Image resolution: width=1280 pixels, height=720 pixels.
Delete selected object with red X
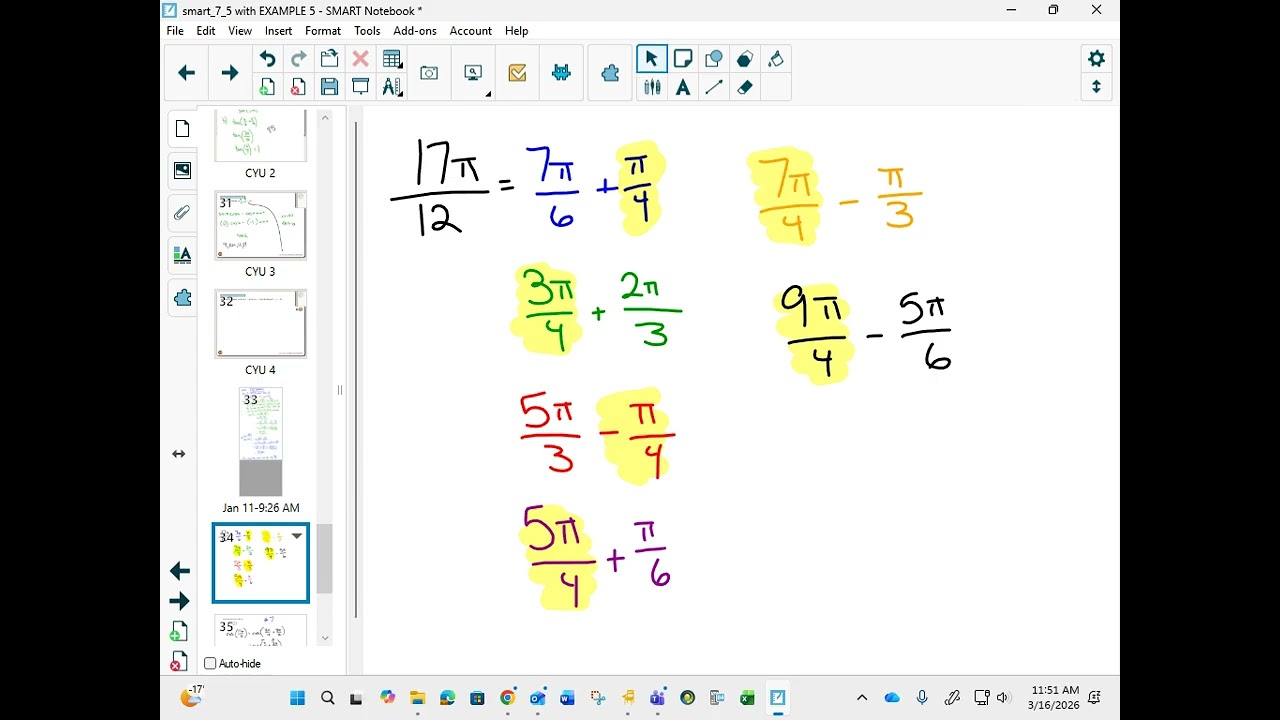tap(361, 59)
